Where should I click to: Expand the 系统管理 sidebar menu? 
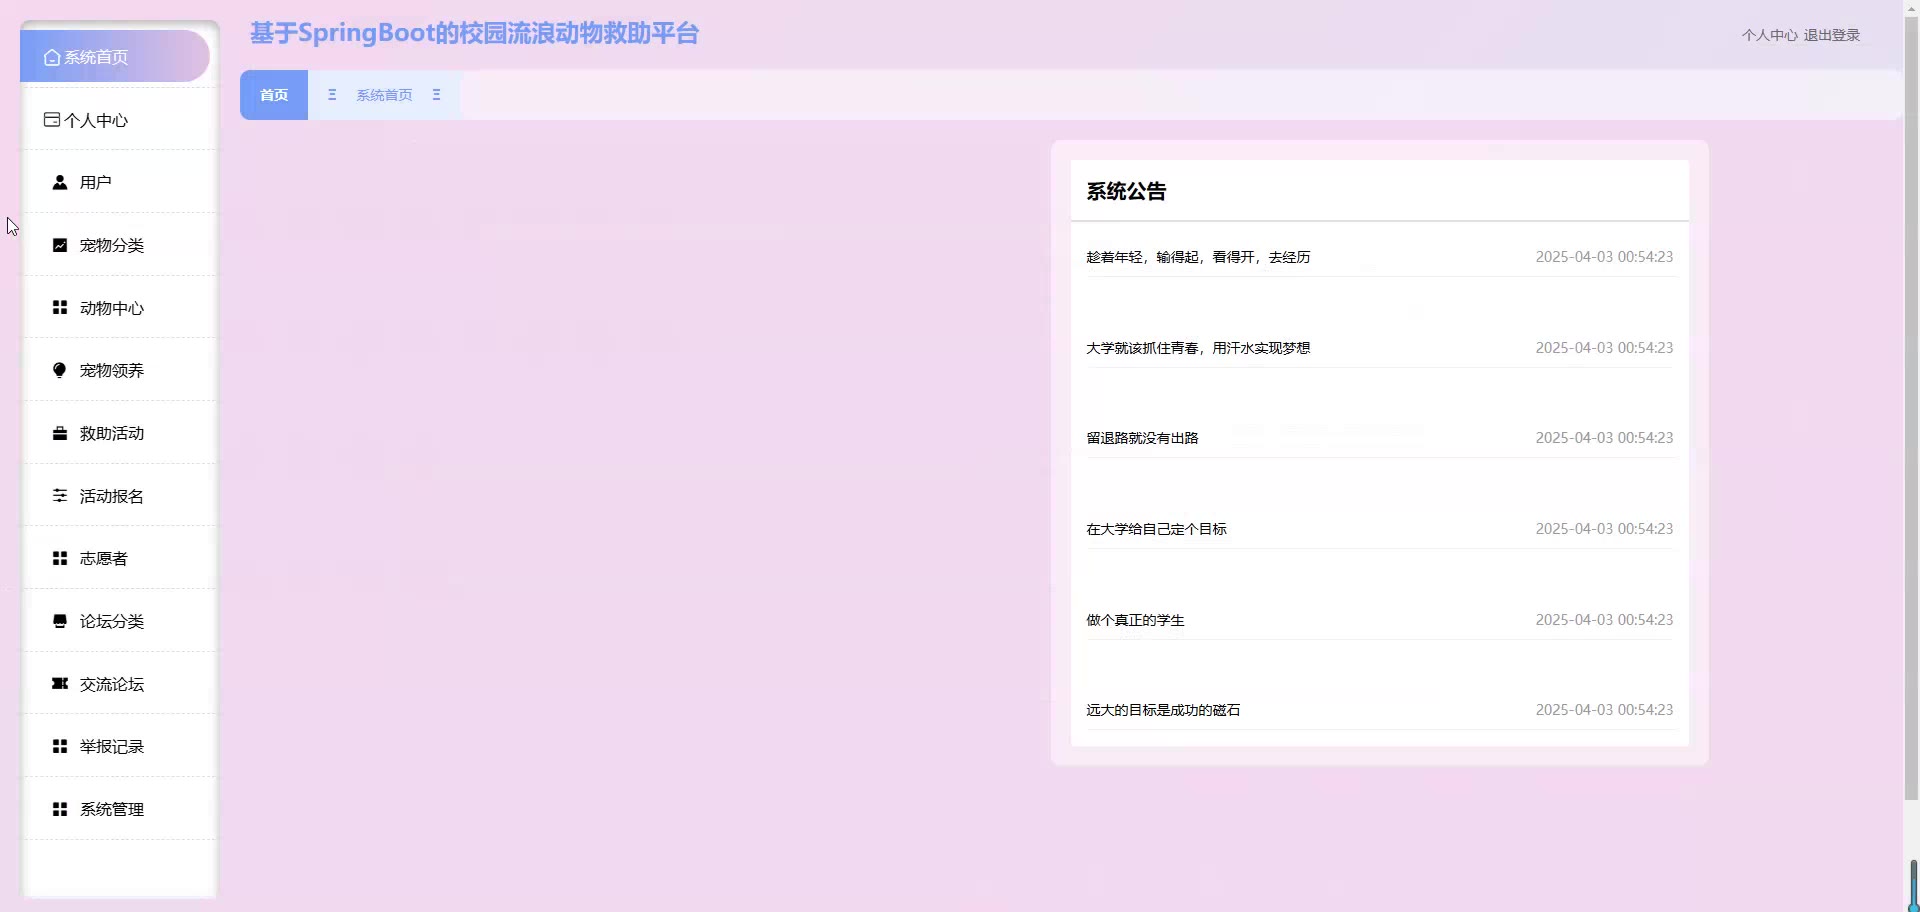point(112,809)
